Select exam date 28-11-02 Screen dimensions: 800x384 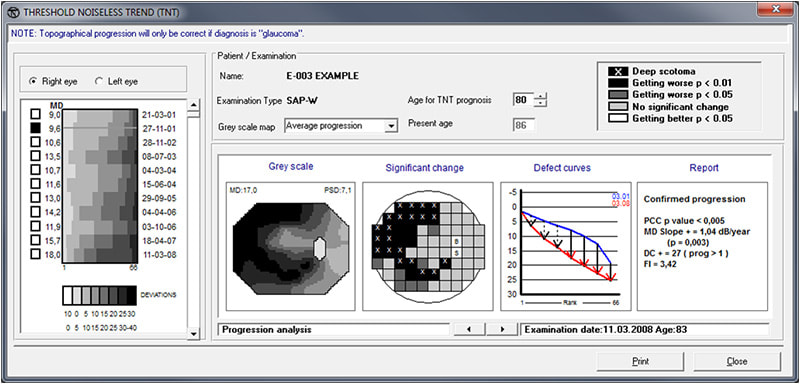[159, 142]
